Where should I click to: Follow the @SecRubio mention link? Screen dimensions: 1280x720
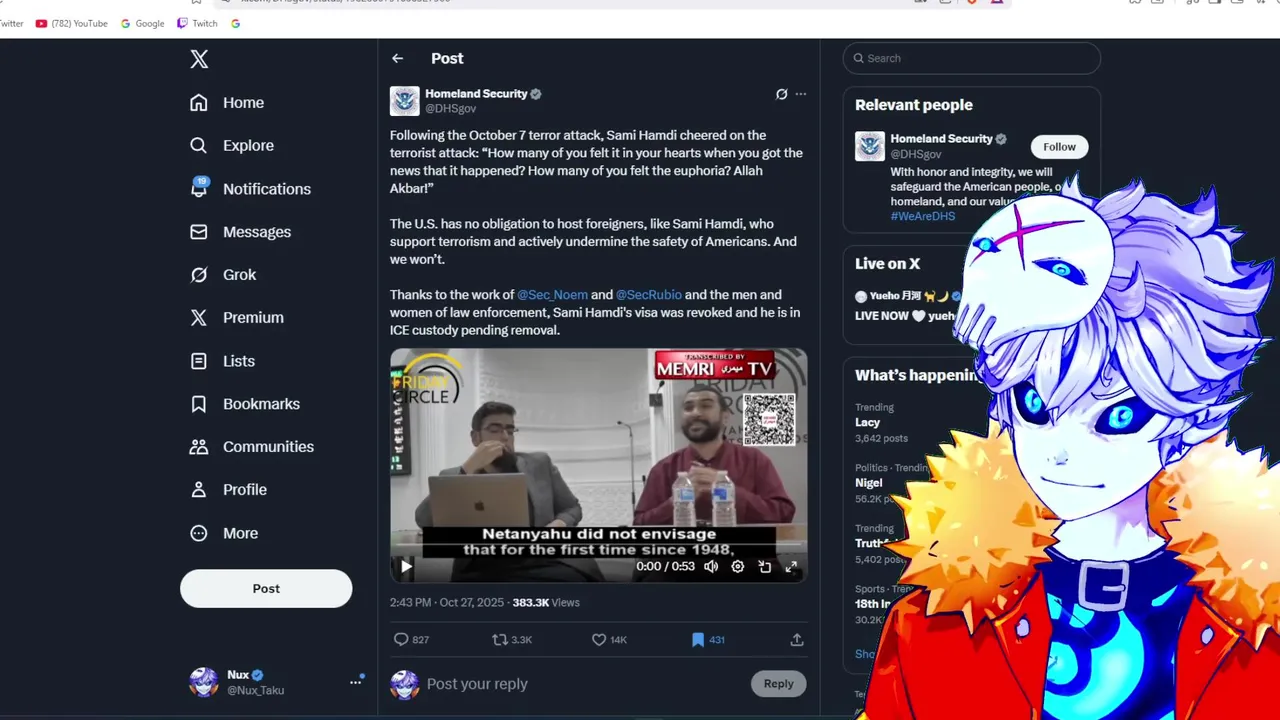[x=649, y=295]
